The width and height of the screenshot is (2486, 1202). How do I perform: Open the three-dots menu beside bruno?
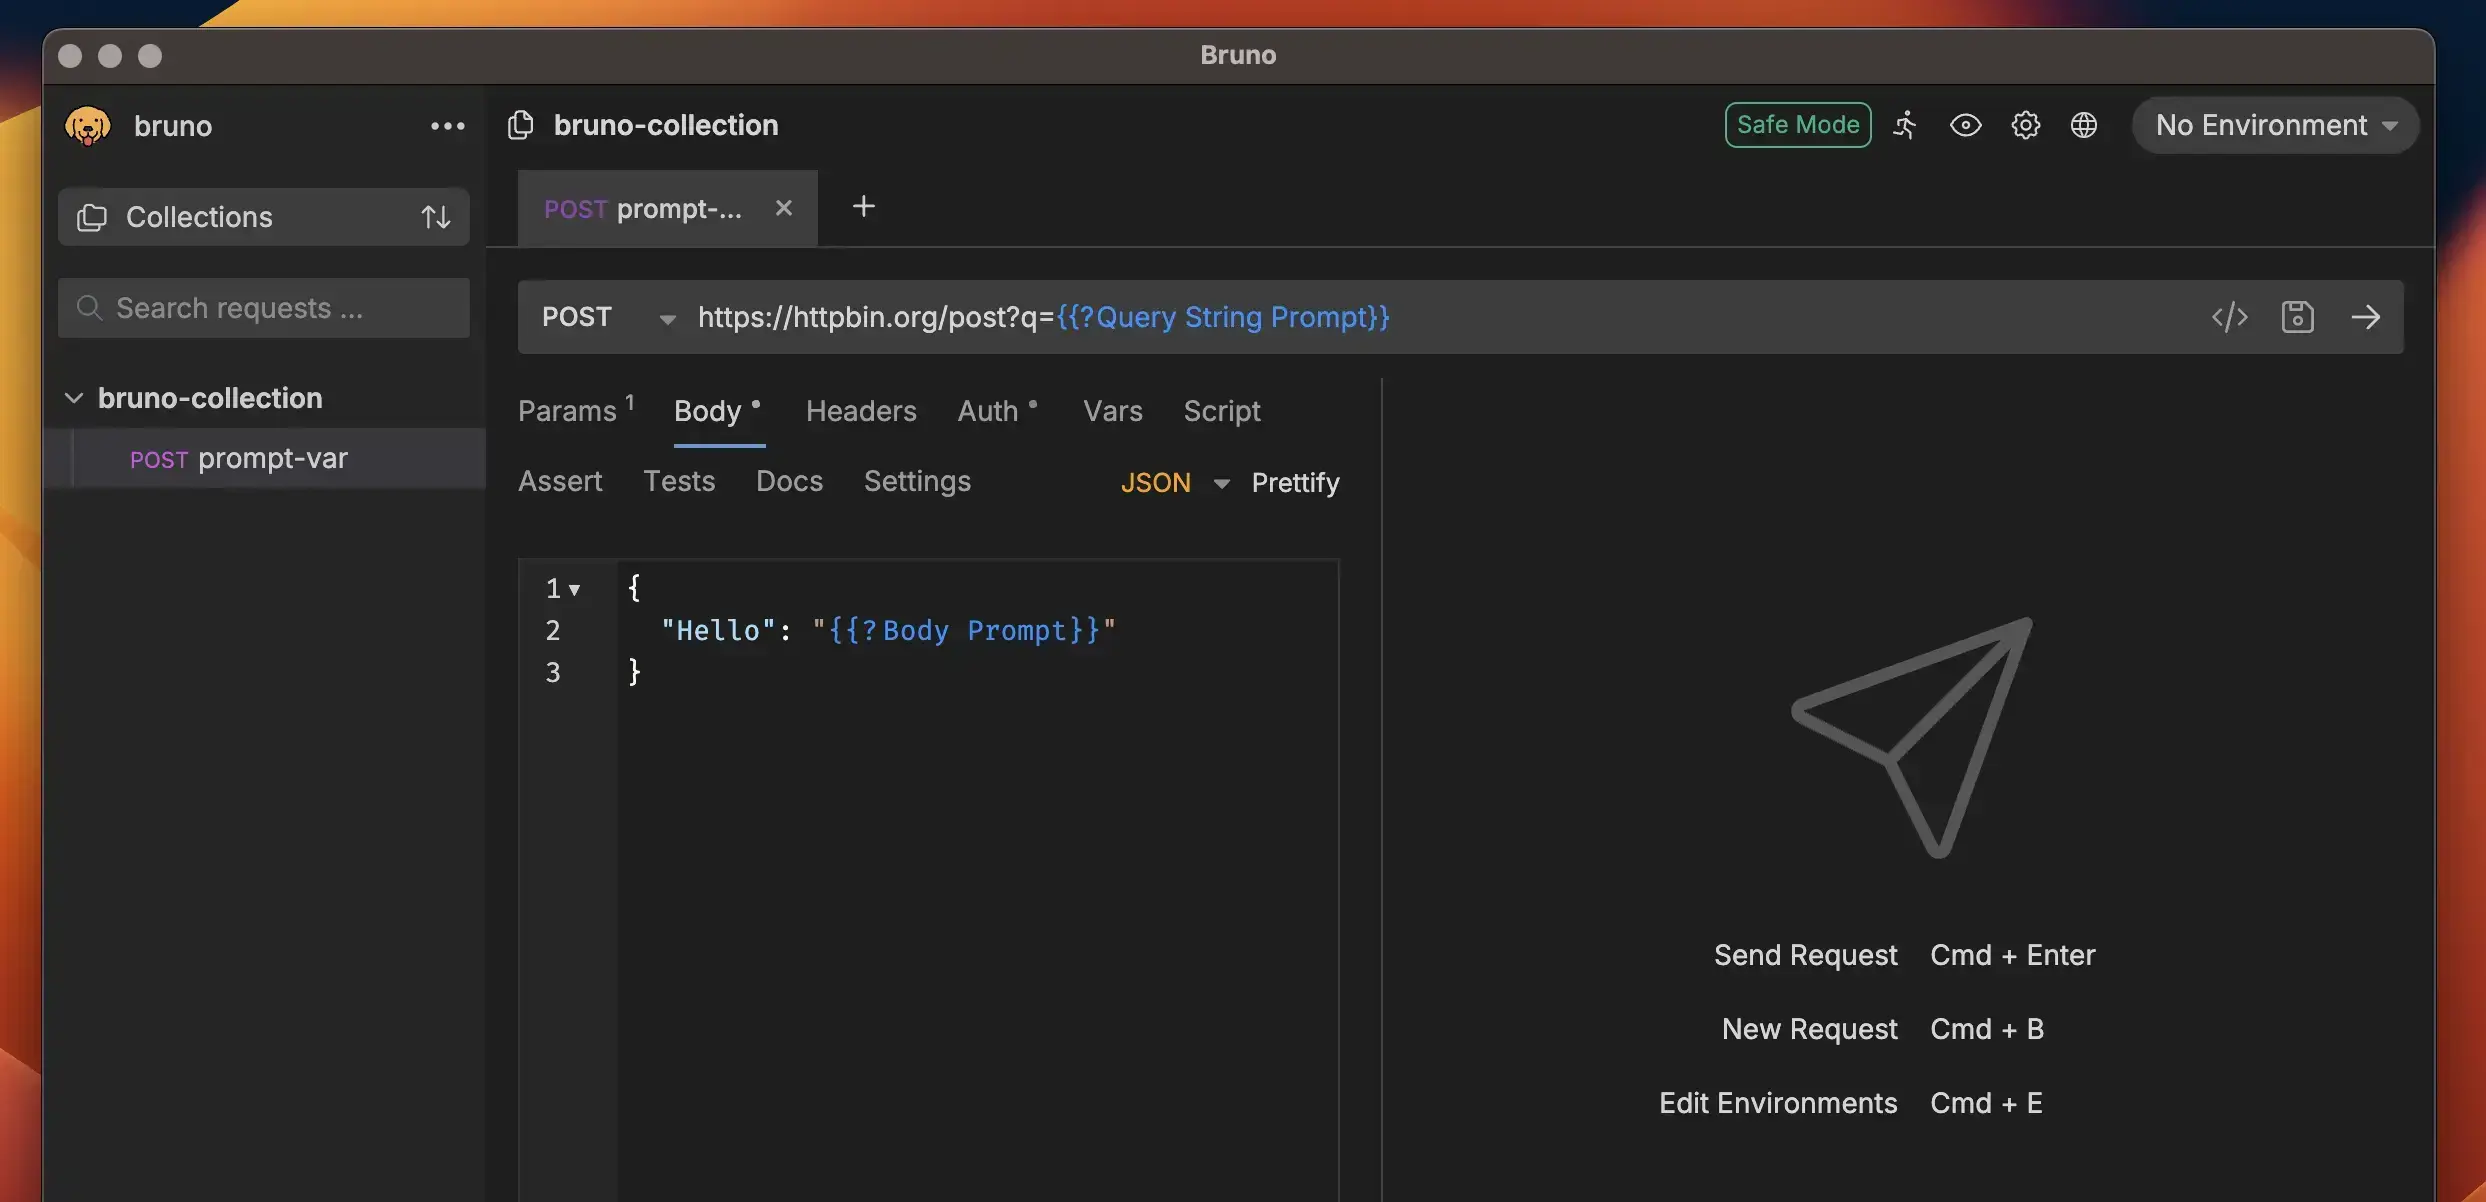pos(447,126)
